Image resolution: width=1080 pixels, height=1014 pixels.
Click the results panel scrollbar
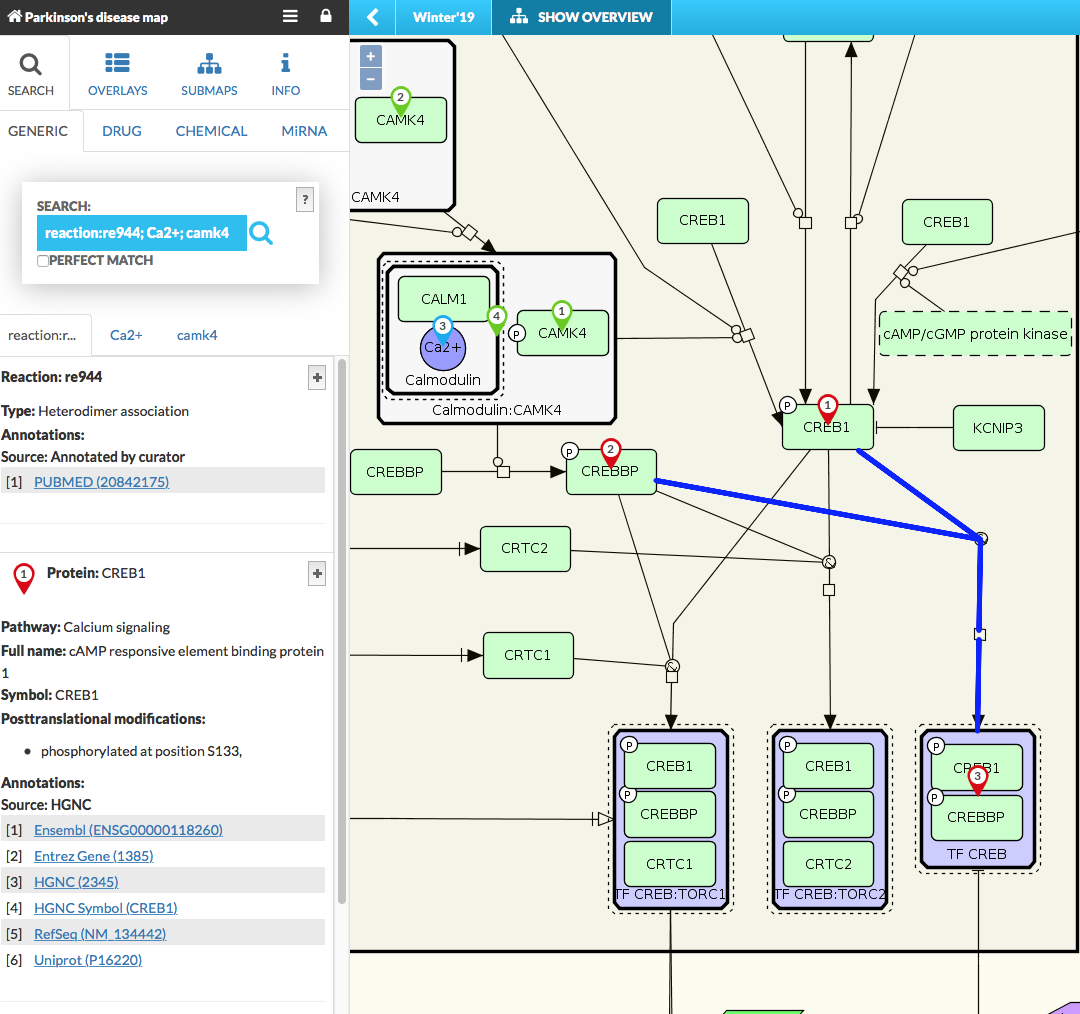pyautogui.click(x=341, y=630)
